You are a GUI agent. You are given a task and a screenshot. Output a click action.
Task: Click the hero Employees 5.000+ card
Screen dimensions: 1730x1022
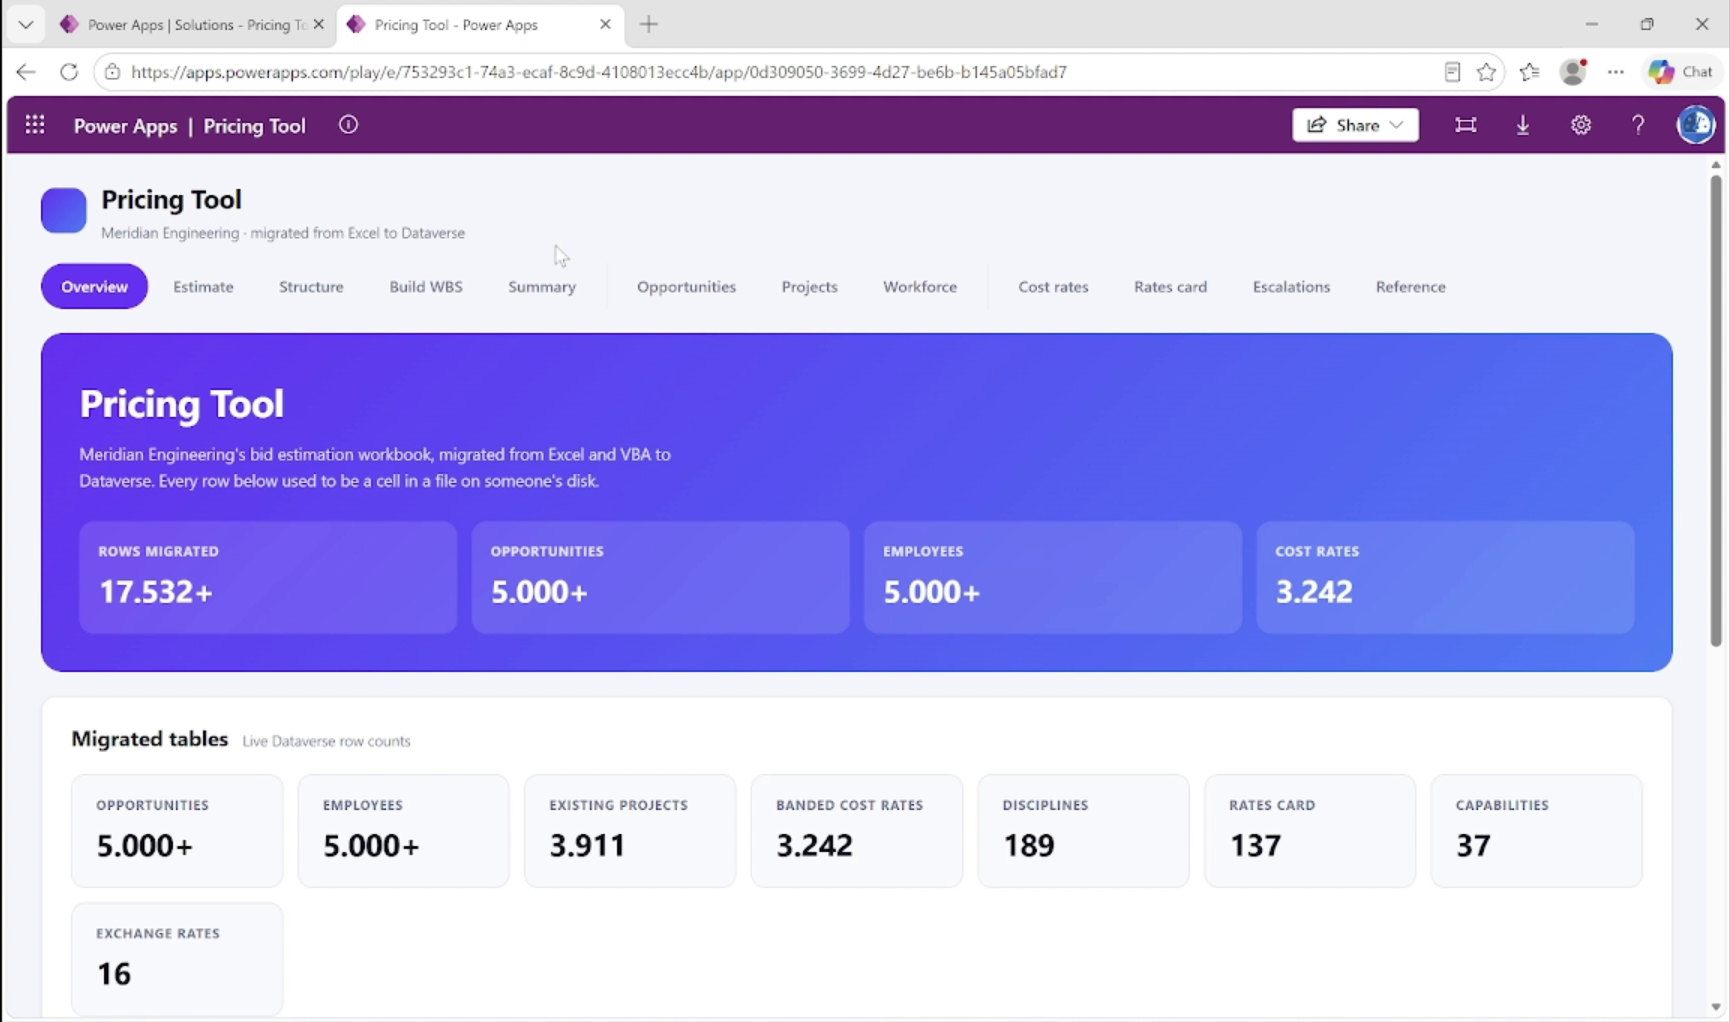pos(1053,577)
